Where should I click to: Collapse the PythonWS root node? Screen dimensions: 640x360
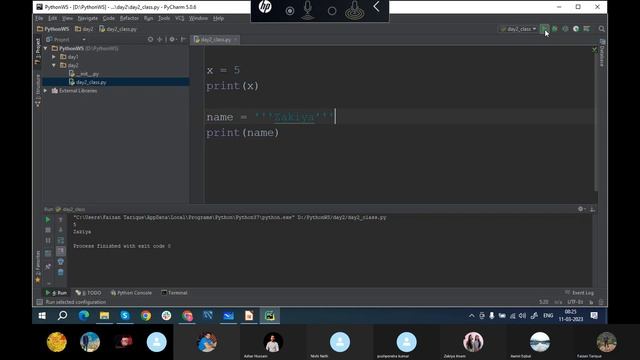46,48
